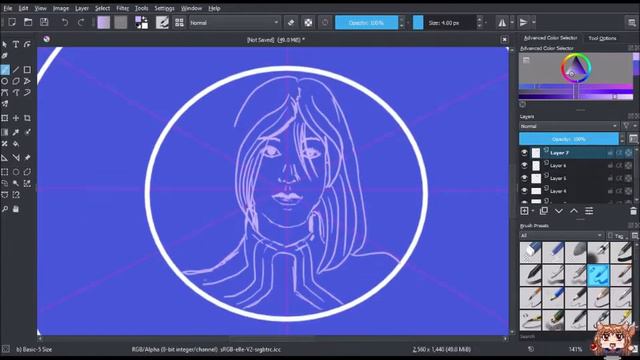Open the brush presets tag All dropdown
Screen dimensions: 640x360
[x=561, y=236]
